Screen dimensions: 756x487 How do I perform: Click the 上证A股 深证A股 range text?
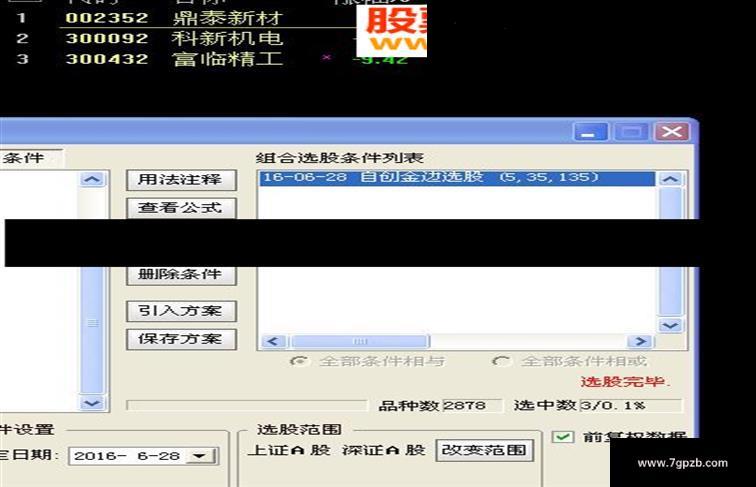[337, 450]
